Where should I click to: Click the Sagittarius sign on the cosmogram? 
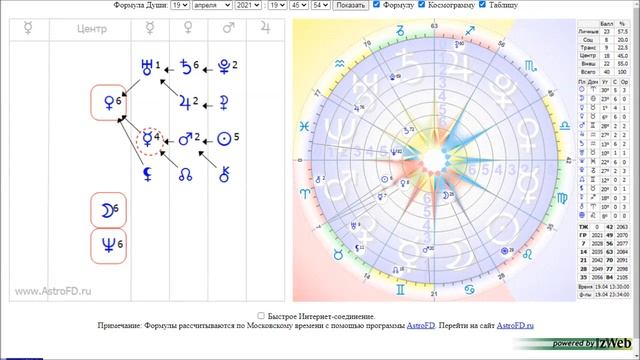pos(470,31)
